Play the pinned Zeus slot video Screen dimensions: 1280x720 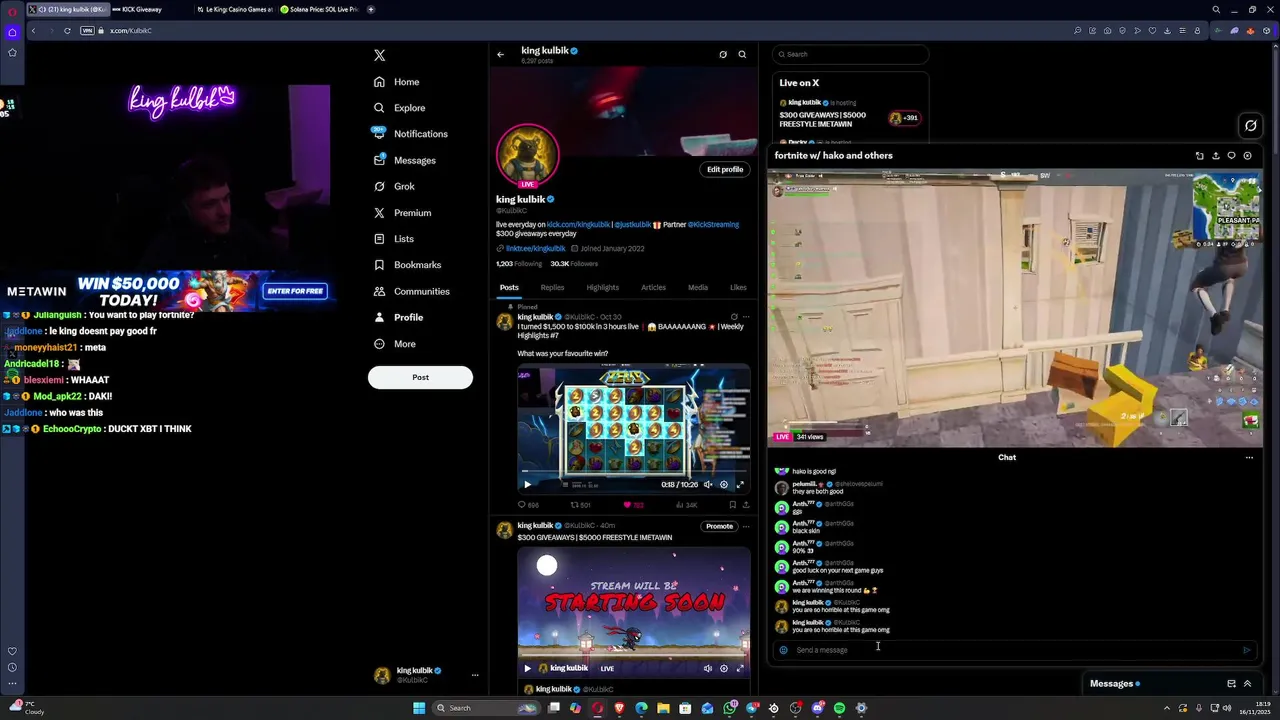tap(528, 485)
